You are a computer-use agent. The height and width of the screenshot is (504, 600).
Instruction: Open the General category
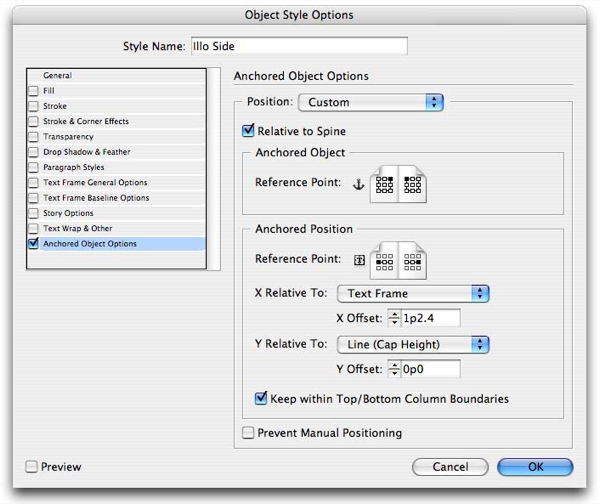(x=57, y=75)
